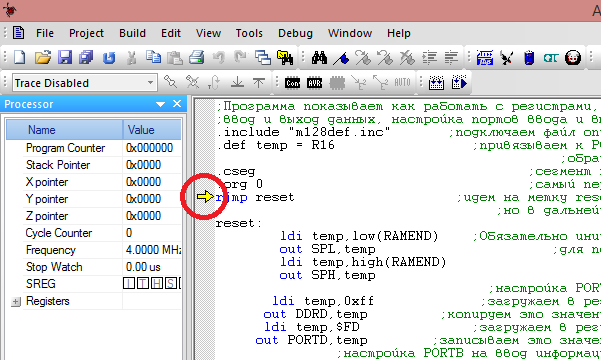Open the Trace Disabled dropdown

tap(151, 82)
